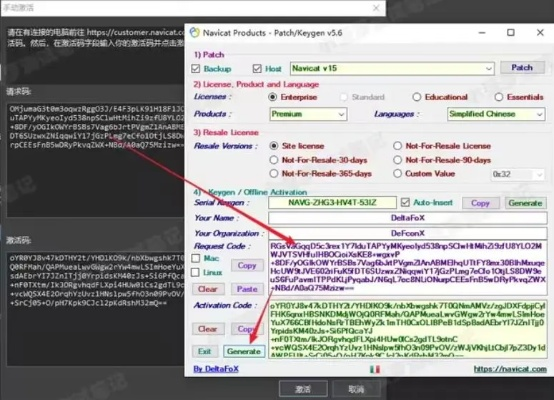Close the manual activation dialog

click(376, 8)
